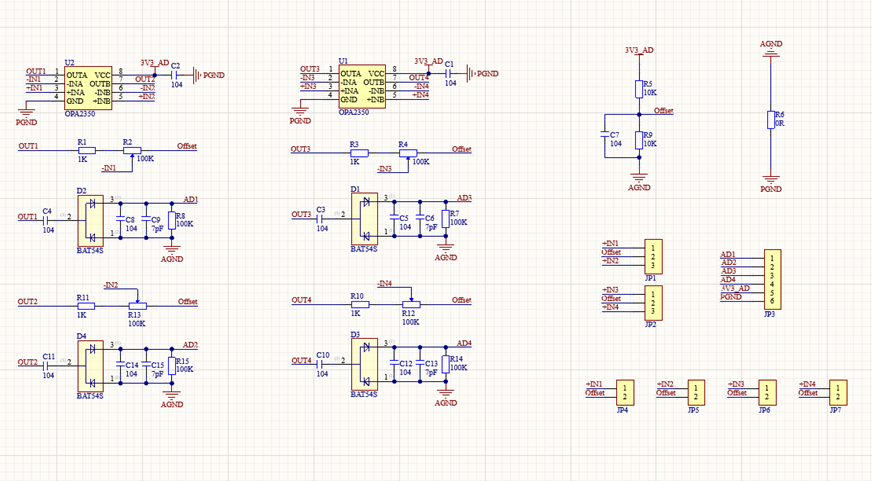The image size is (872, 481).
Task: Select resistor R10 1K
Action: point(360,304)
